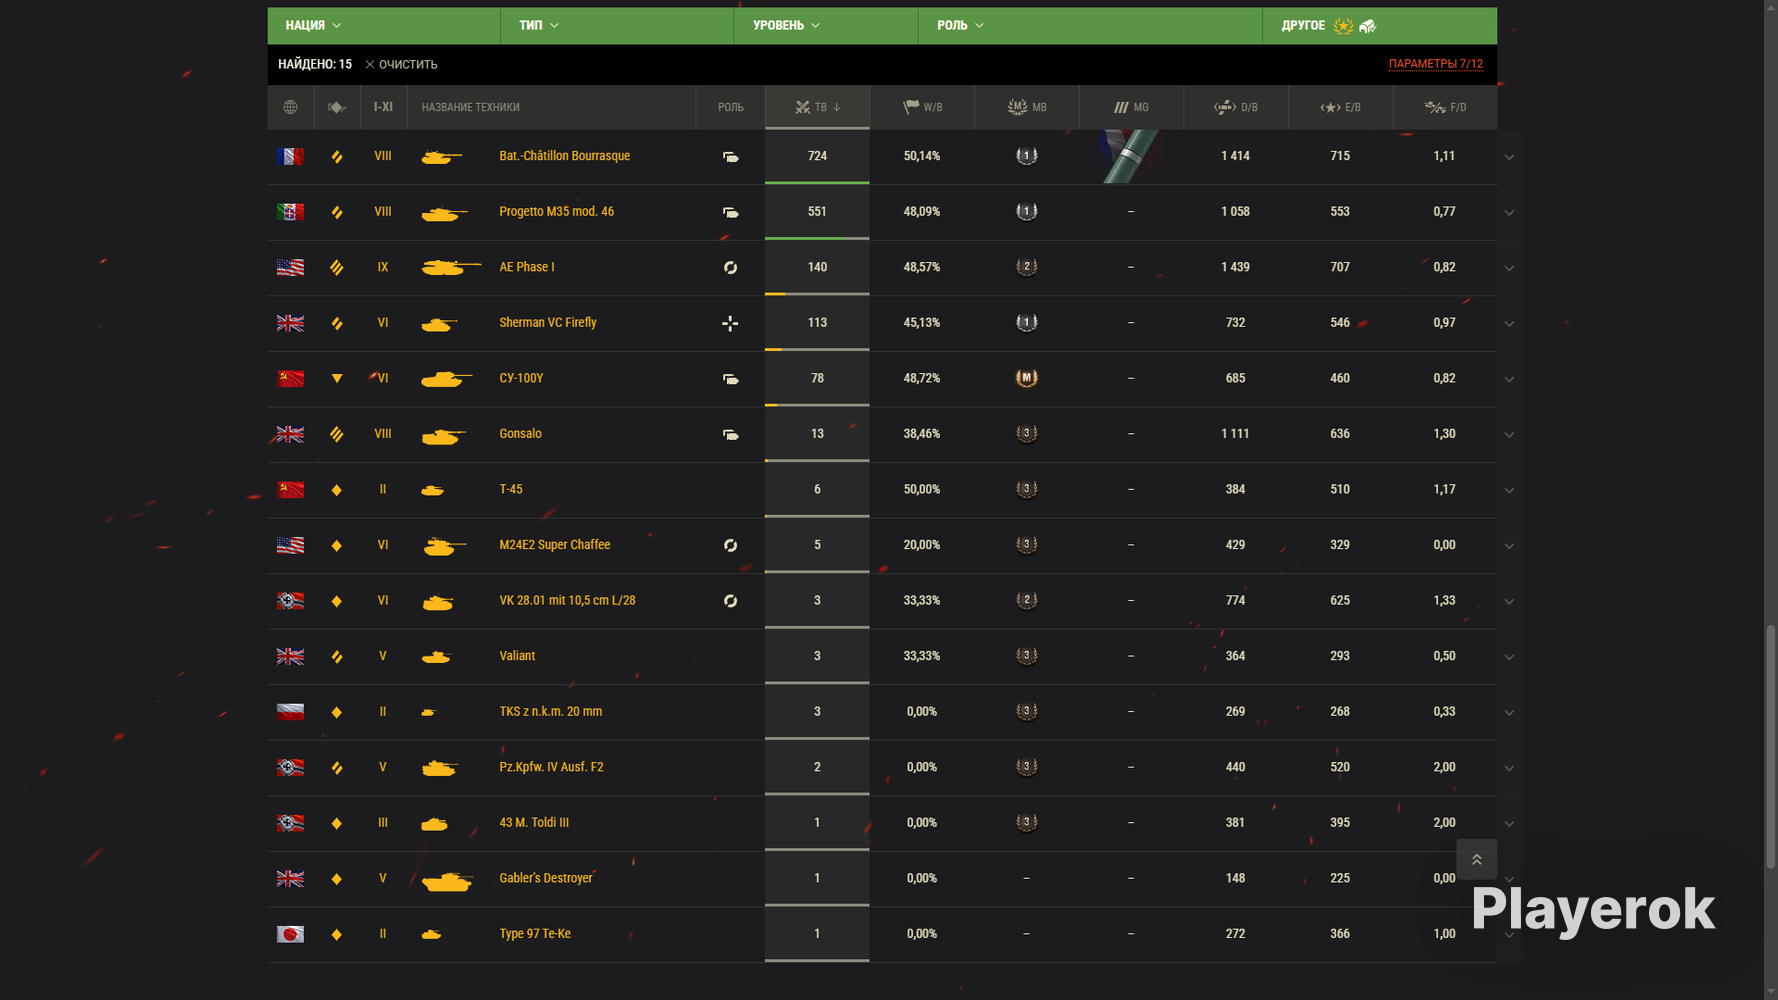Image resolution: width=1778 pixels, height=1000 pixels.
Task: Open the ПАРАМЕТРЫ 7/12 link
Action: 1436,64
